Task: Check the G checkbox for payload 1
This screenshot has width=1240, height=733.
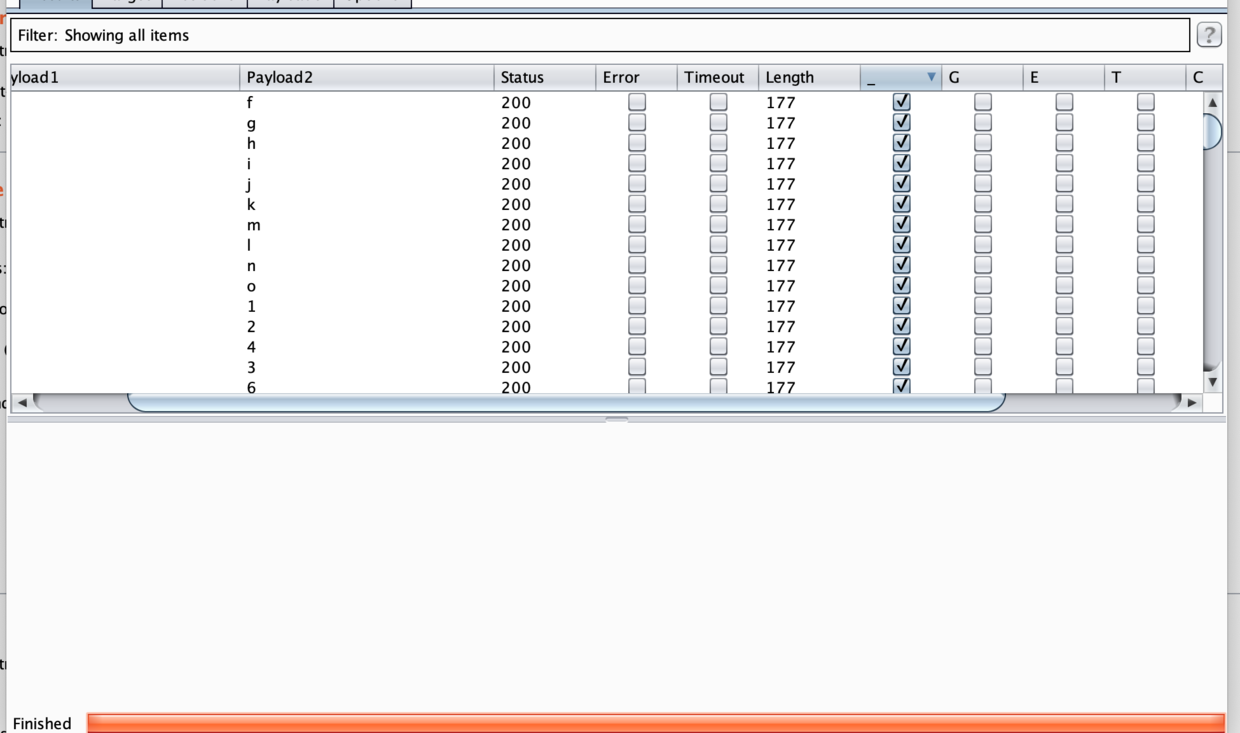Action: 983,306
